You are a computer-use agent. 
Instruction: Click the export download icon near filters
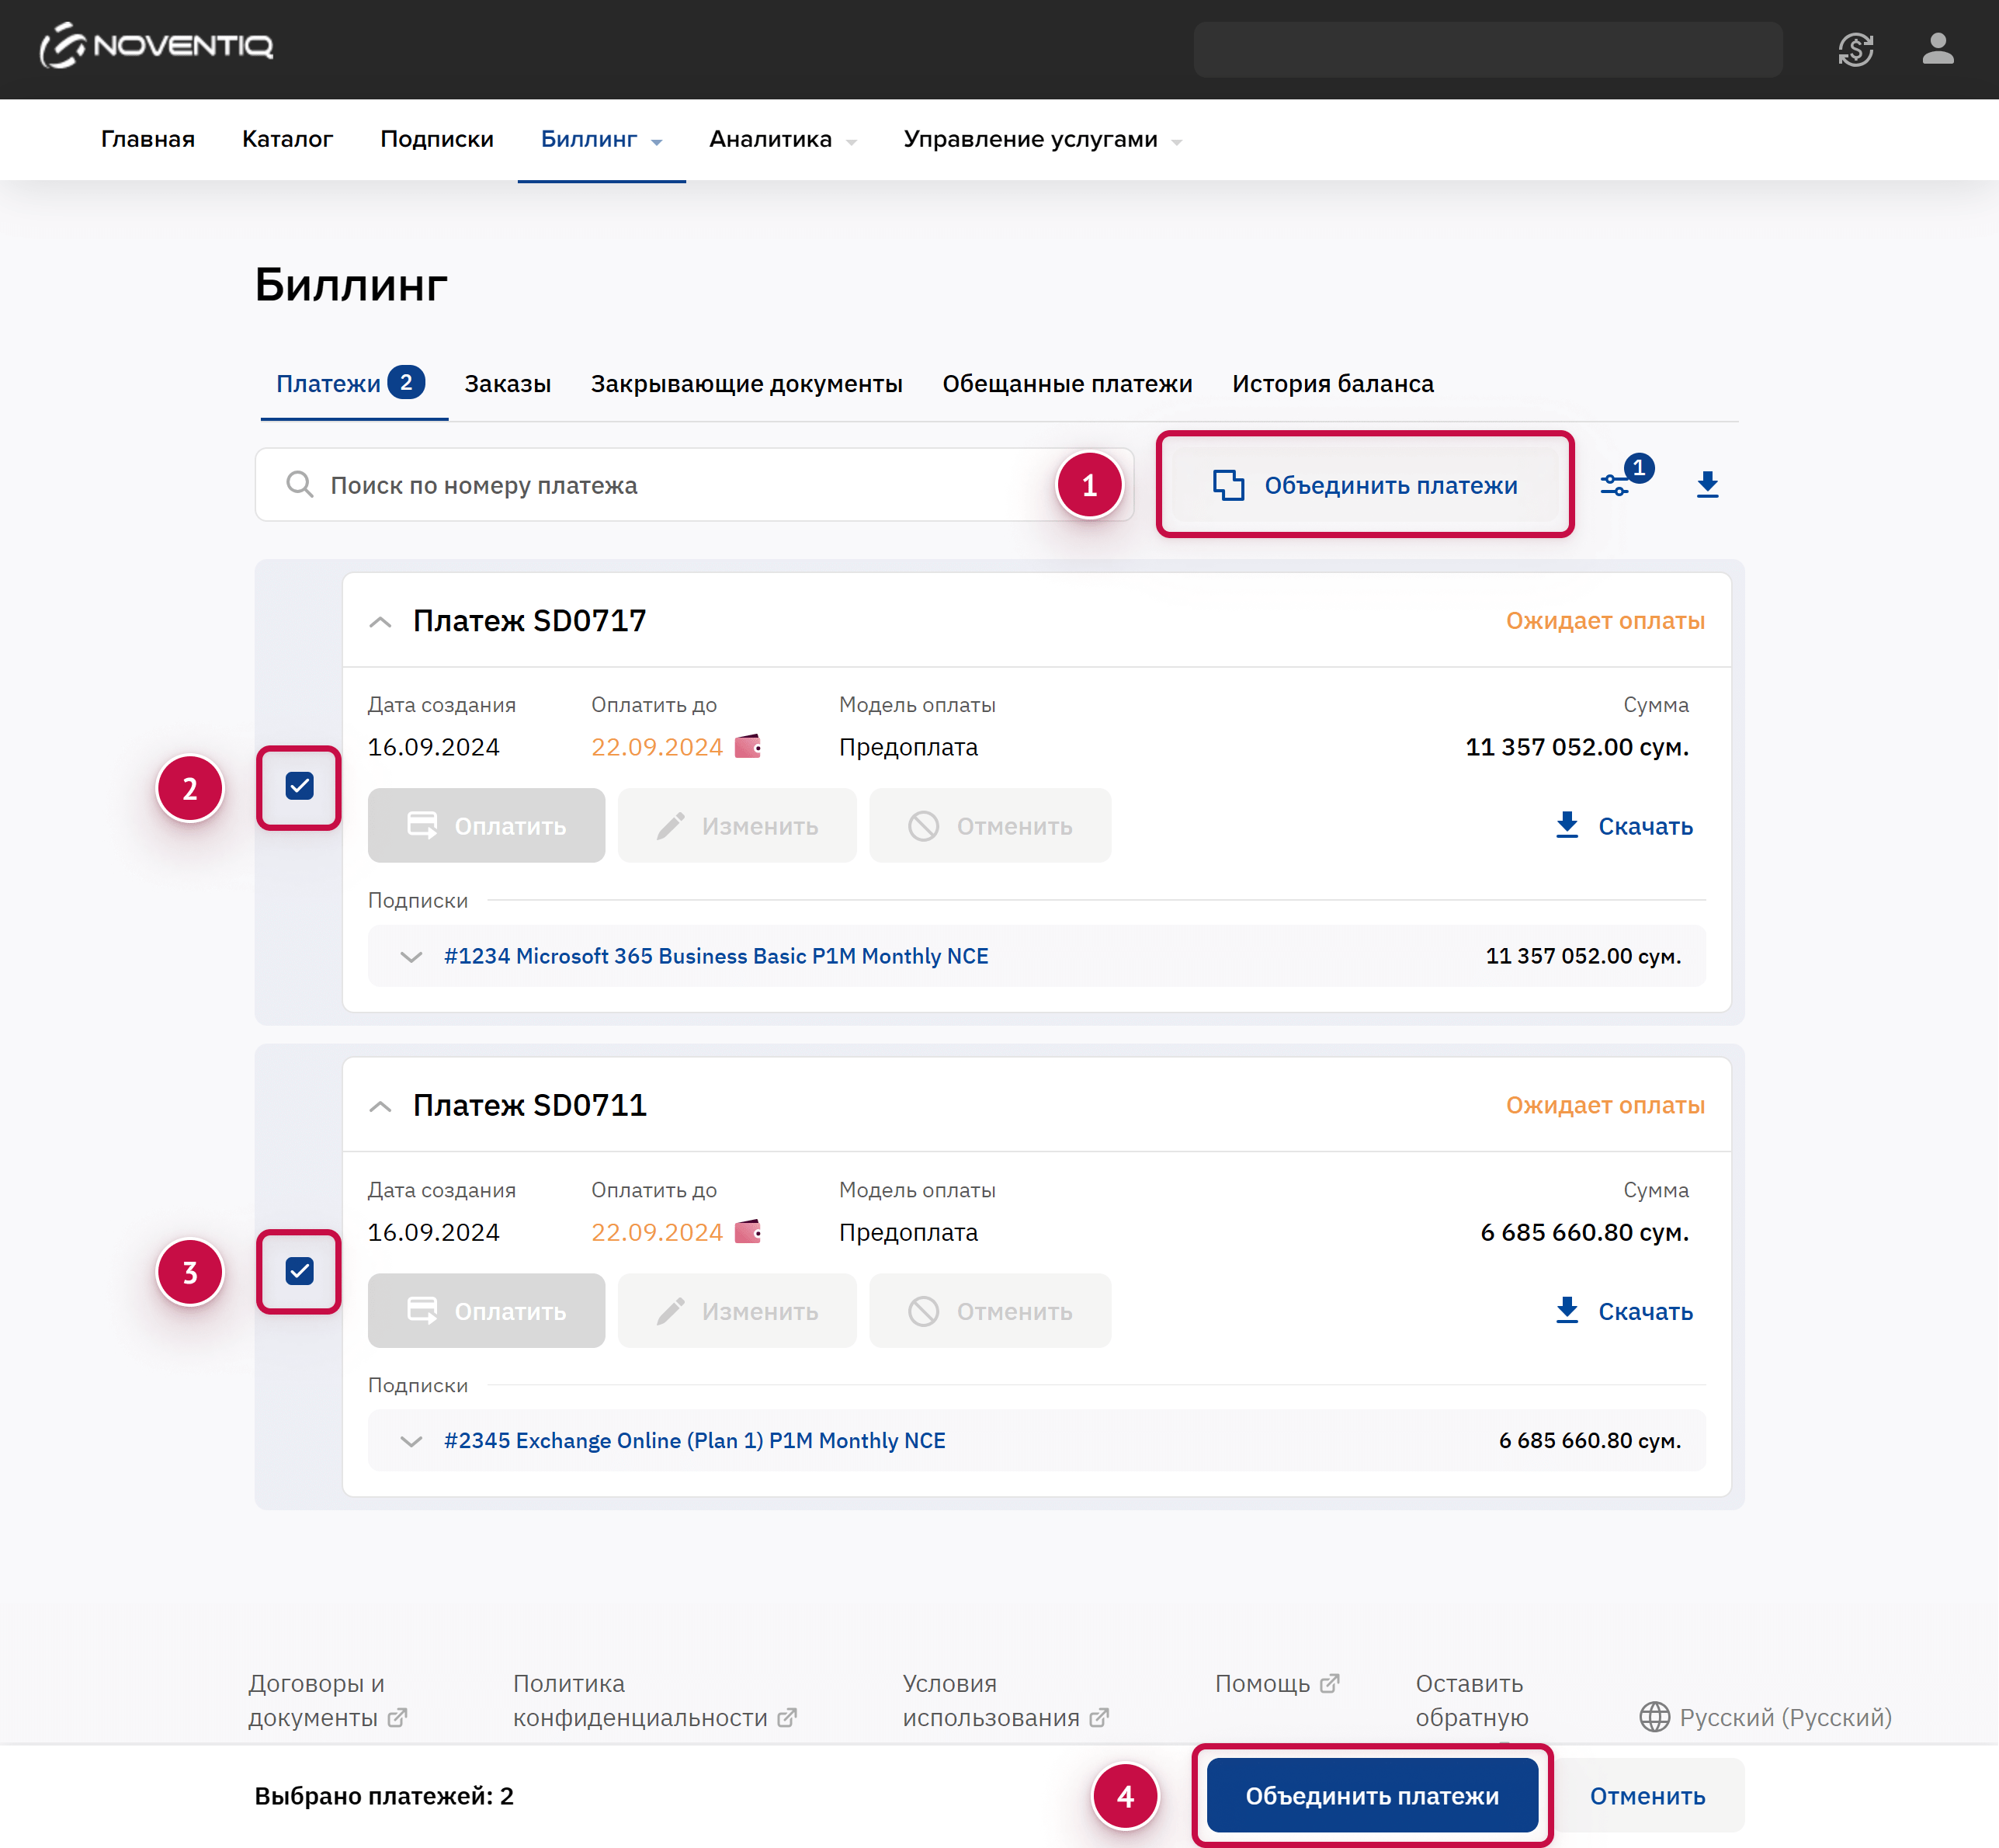click(x=1707, y=484)
